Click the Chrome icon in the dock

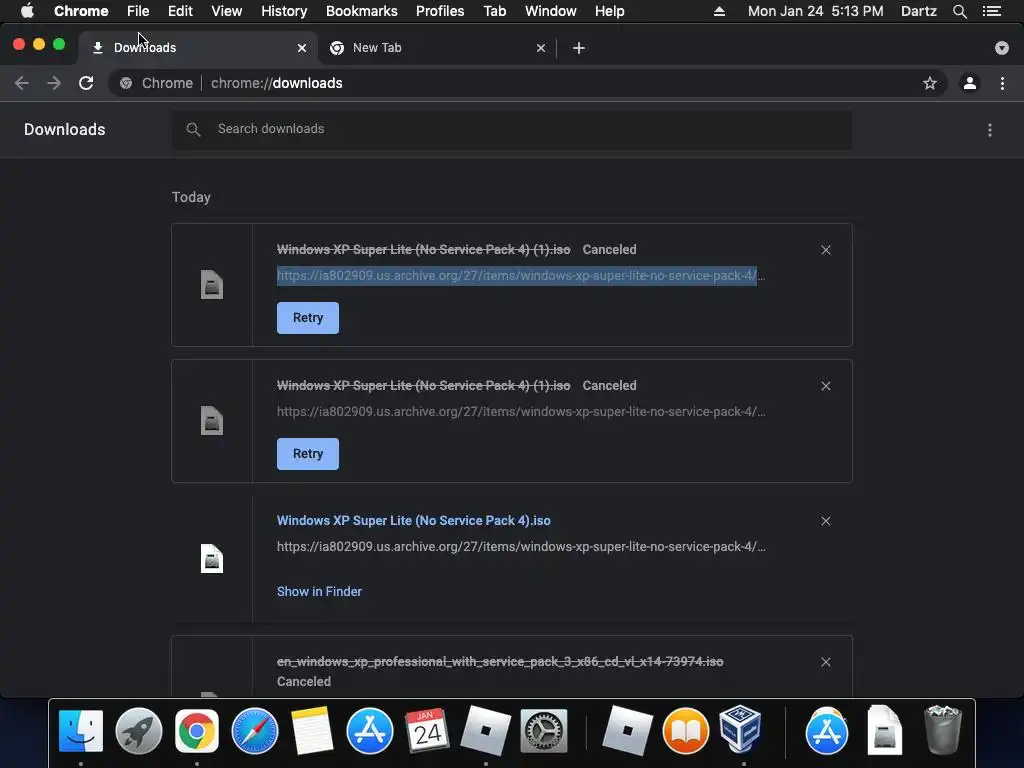click(197, 731)
